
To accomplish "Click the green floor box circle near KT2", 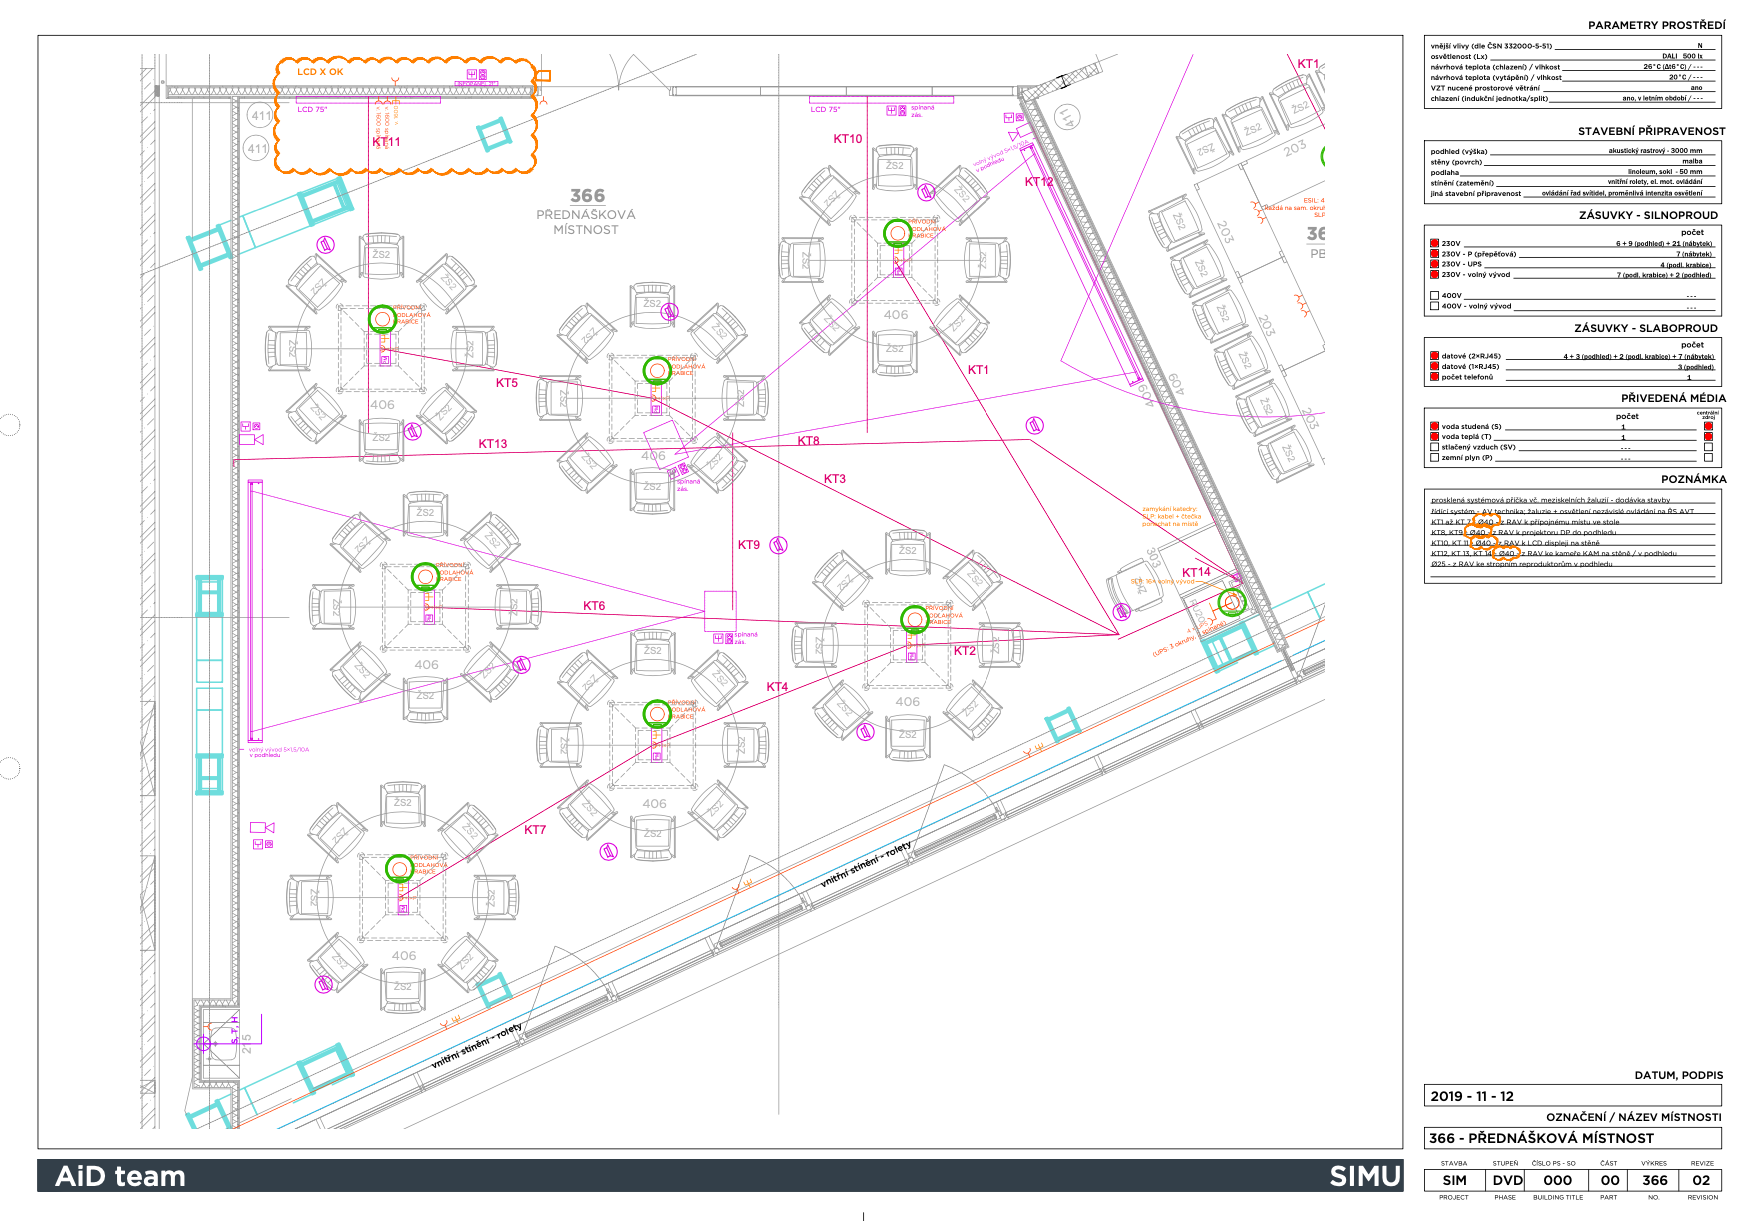I will (x=914, y=619).
